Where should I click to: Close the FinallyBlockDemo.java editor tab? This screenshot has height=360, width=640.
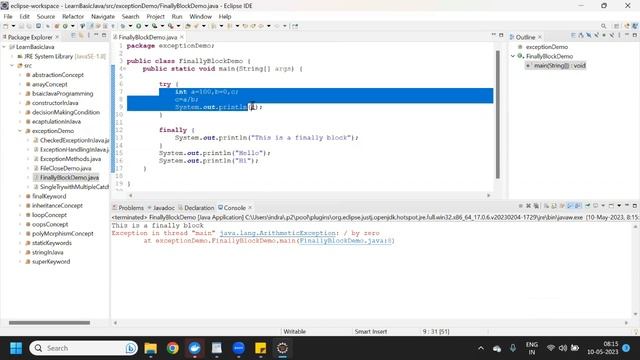point(182,37)
